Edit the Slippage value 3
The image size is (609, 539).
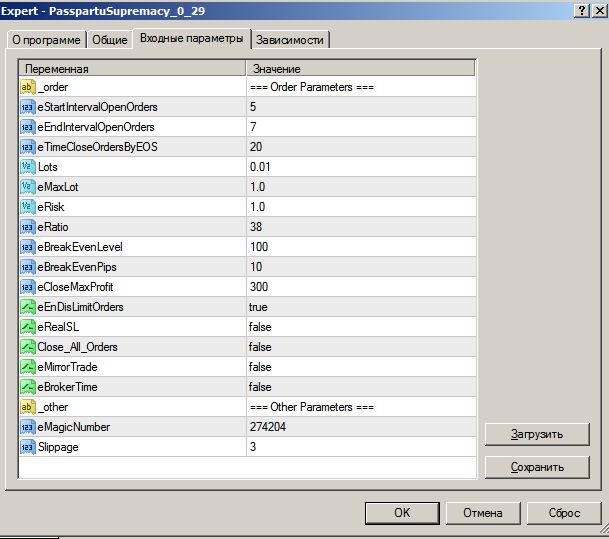(x=361, y=447)
